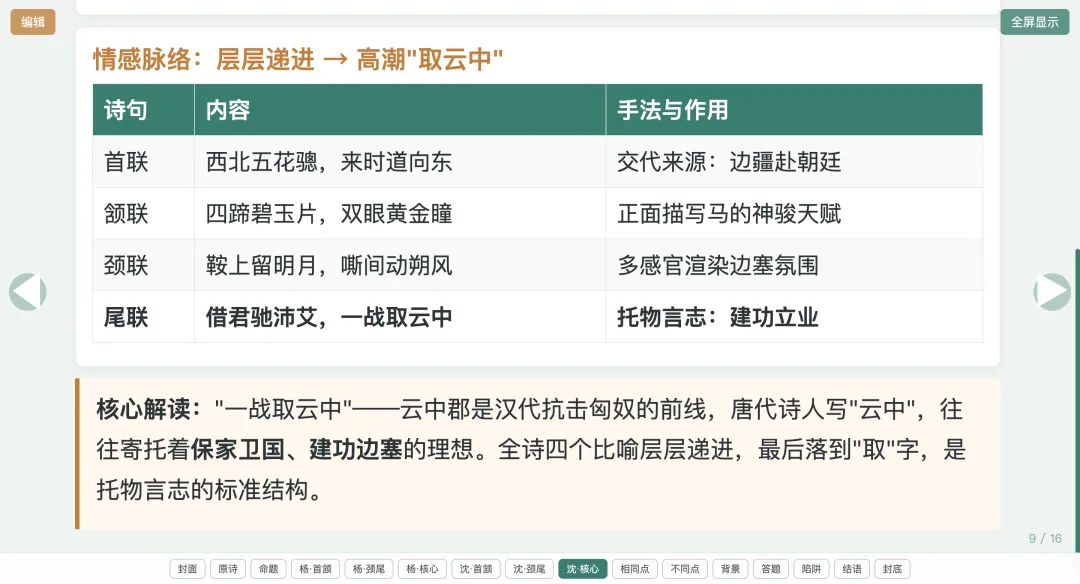This screenshot has height=584, width=1080.
Task: Select the 背景 slide tab
Action: [x=730, y=569]
